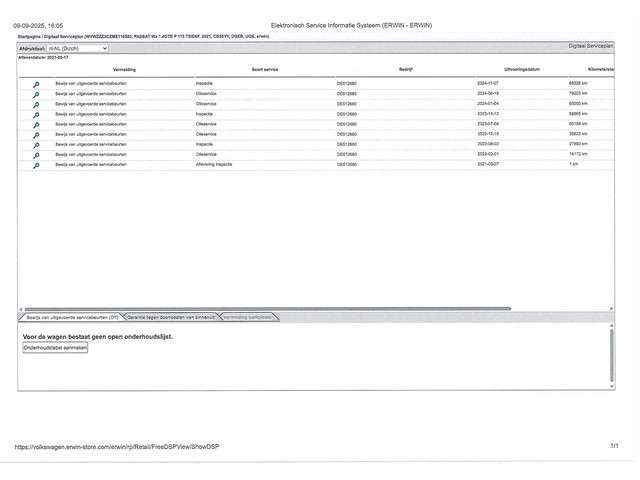
Task: Click magnifier icon for 2023-07-04 oil service
Action: pos(36,124)
